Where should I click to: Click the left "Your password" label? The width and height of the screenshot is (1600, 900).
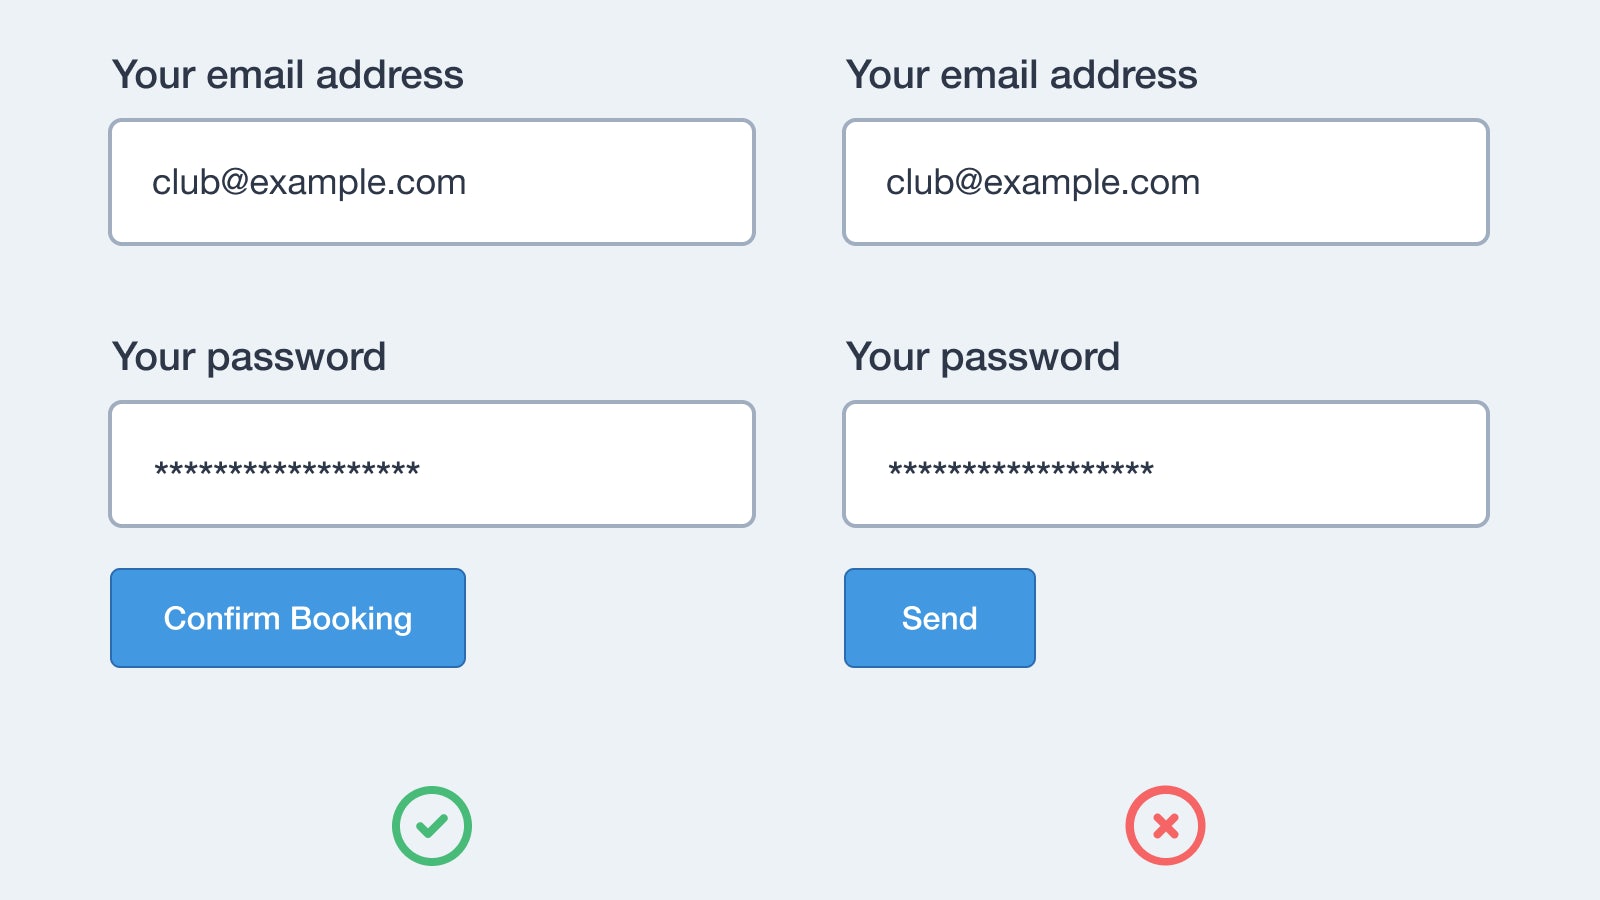pyautogui.click(x=249, y=357)
